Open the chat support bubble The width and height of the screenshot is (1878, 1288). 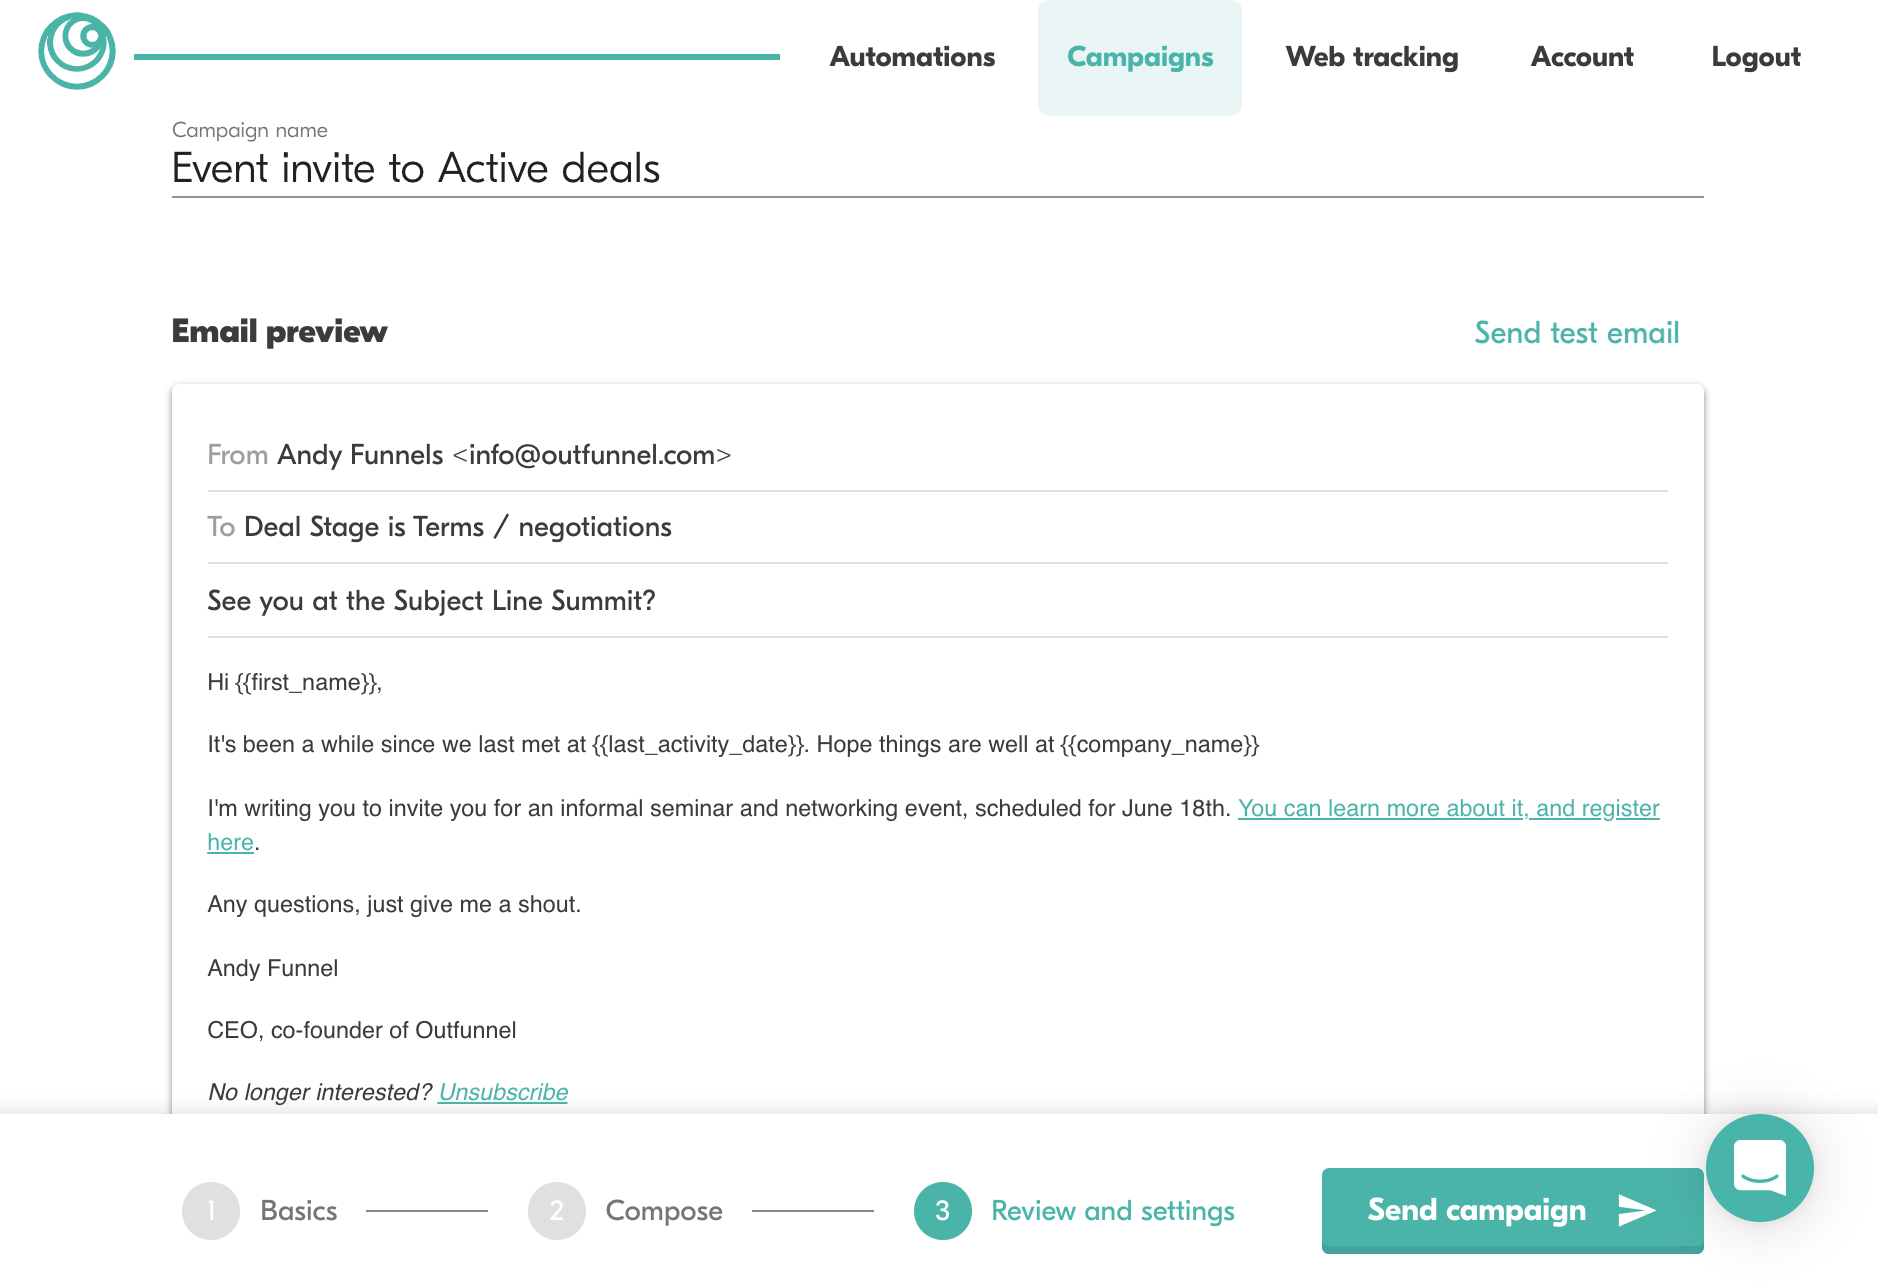pyautogui.click(x=1759, y=1168)
